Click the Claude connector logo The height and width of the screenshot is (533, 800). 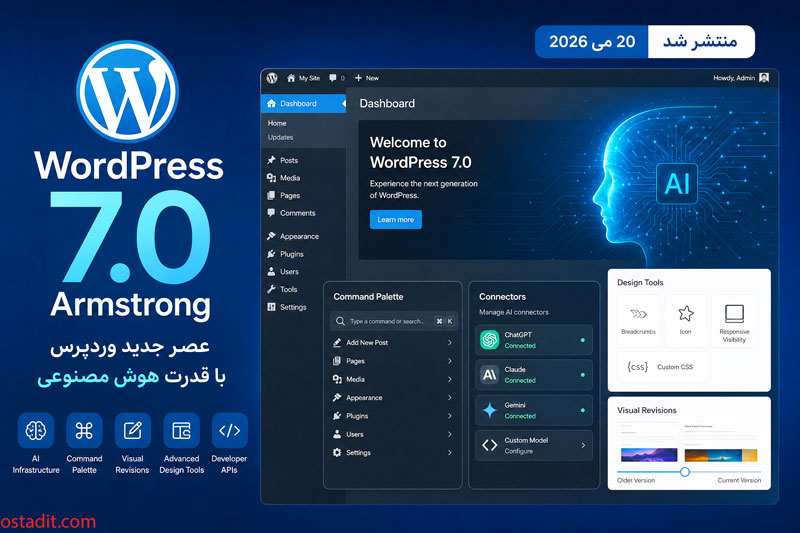click(490, 375)
